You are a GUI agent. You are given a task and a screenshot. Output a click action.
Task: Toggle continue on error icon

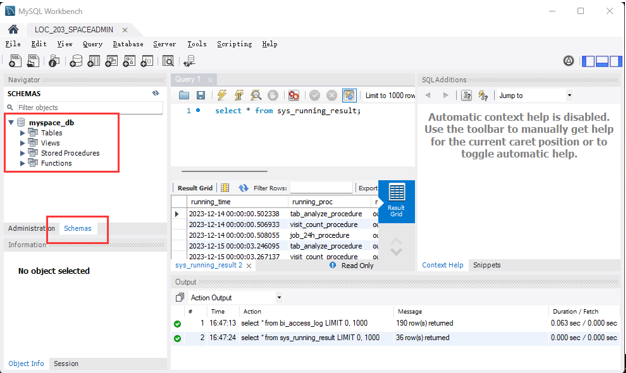[293, 95]
